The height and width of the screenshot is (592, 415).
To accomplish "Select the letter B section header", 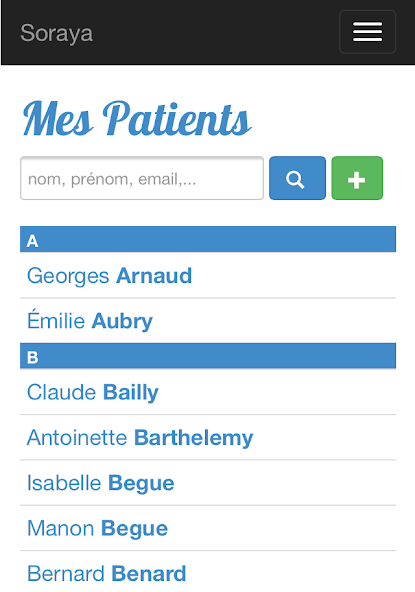I will tap(208, 356).
